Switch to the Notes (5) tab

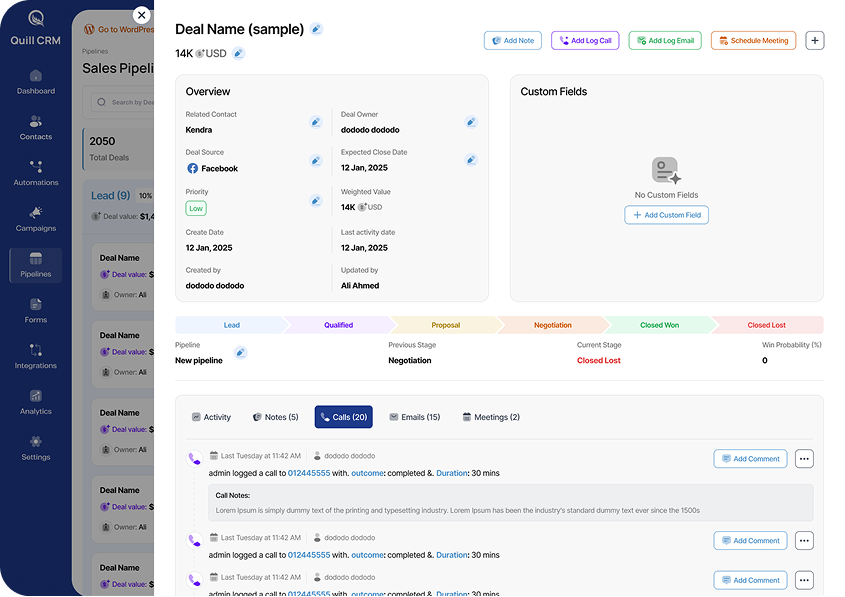click(275, 417)
